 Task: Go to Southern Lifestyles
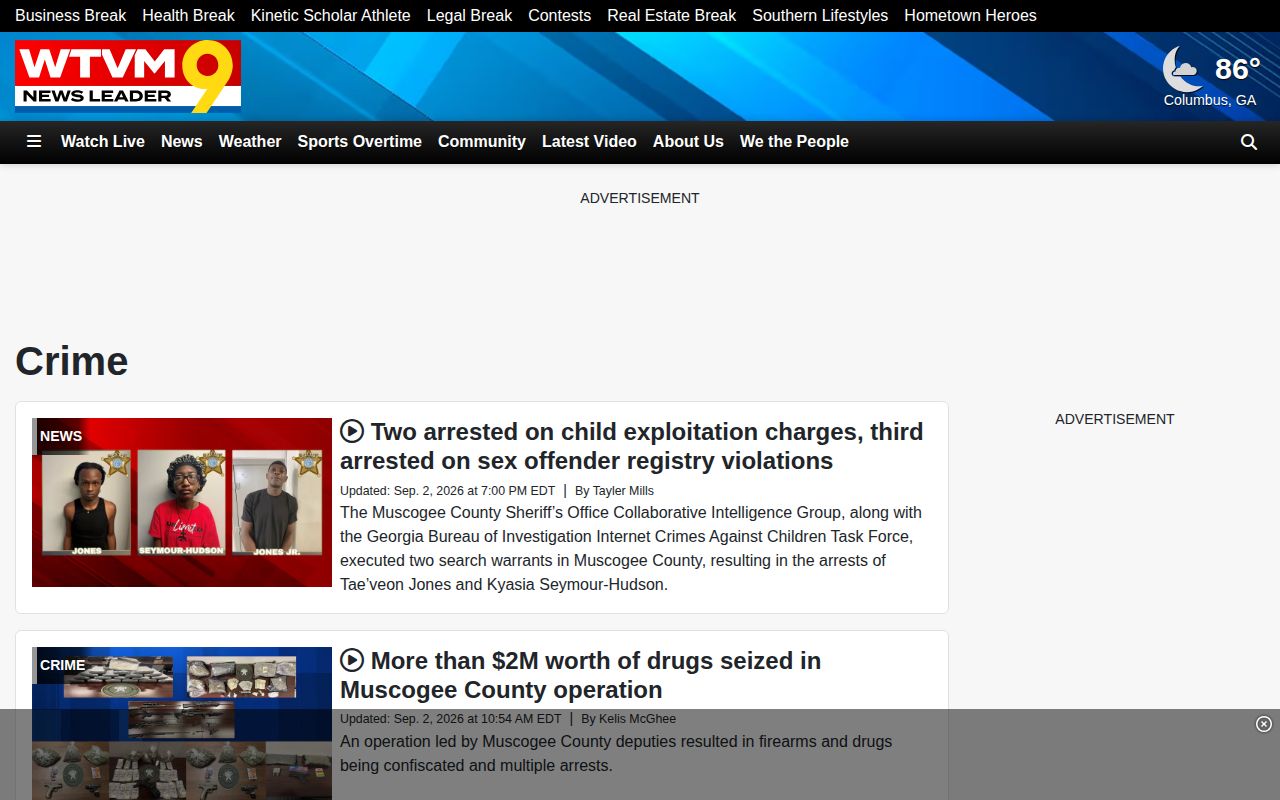point(820,15)
